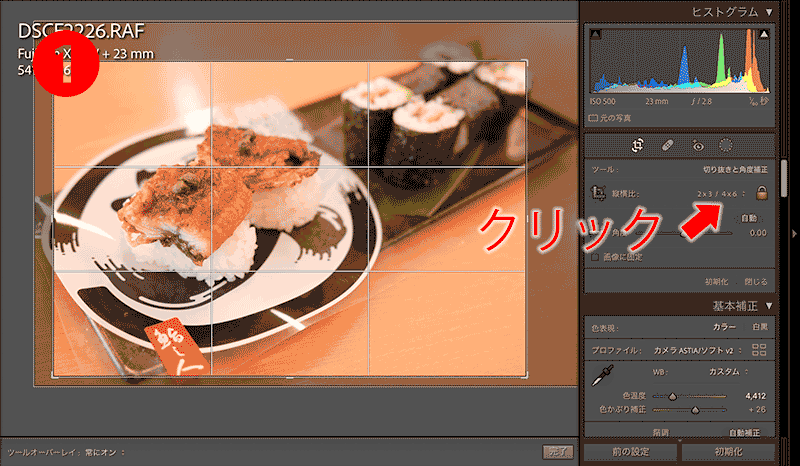Click 初期化 in the crop tool panel

coord(716,282)
